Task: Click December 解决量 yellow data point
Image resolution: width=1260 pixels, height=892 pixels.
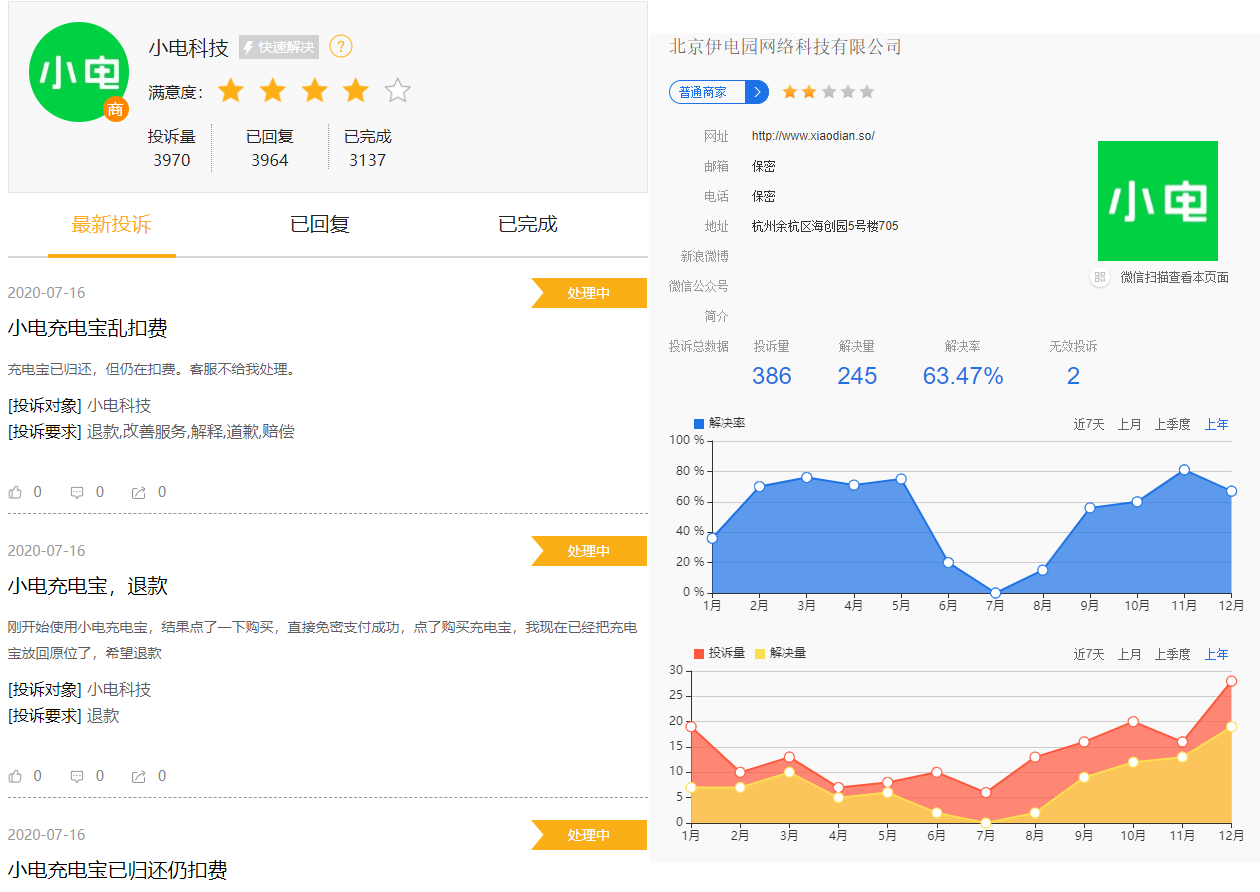Action: point(1231,727)
